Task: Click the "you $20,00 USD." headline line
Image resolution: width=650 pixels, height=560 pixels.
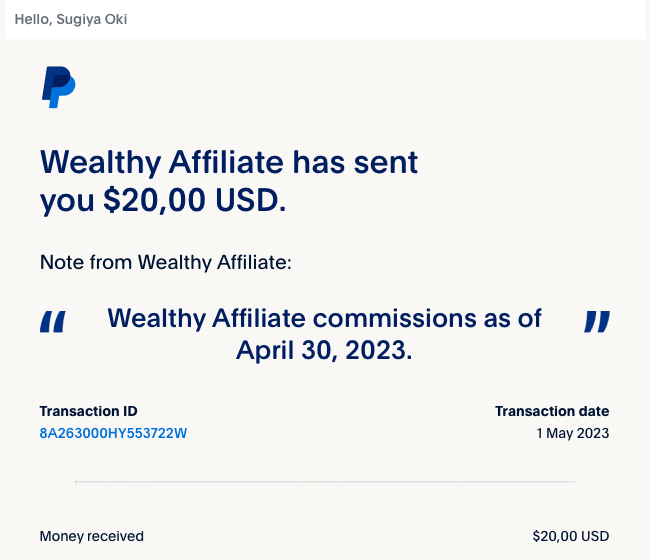Action: 163,200
